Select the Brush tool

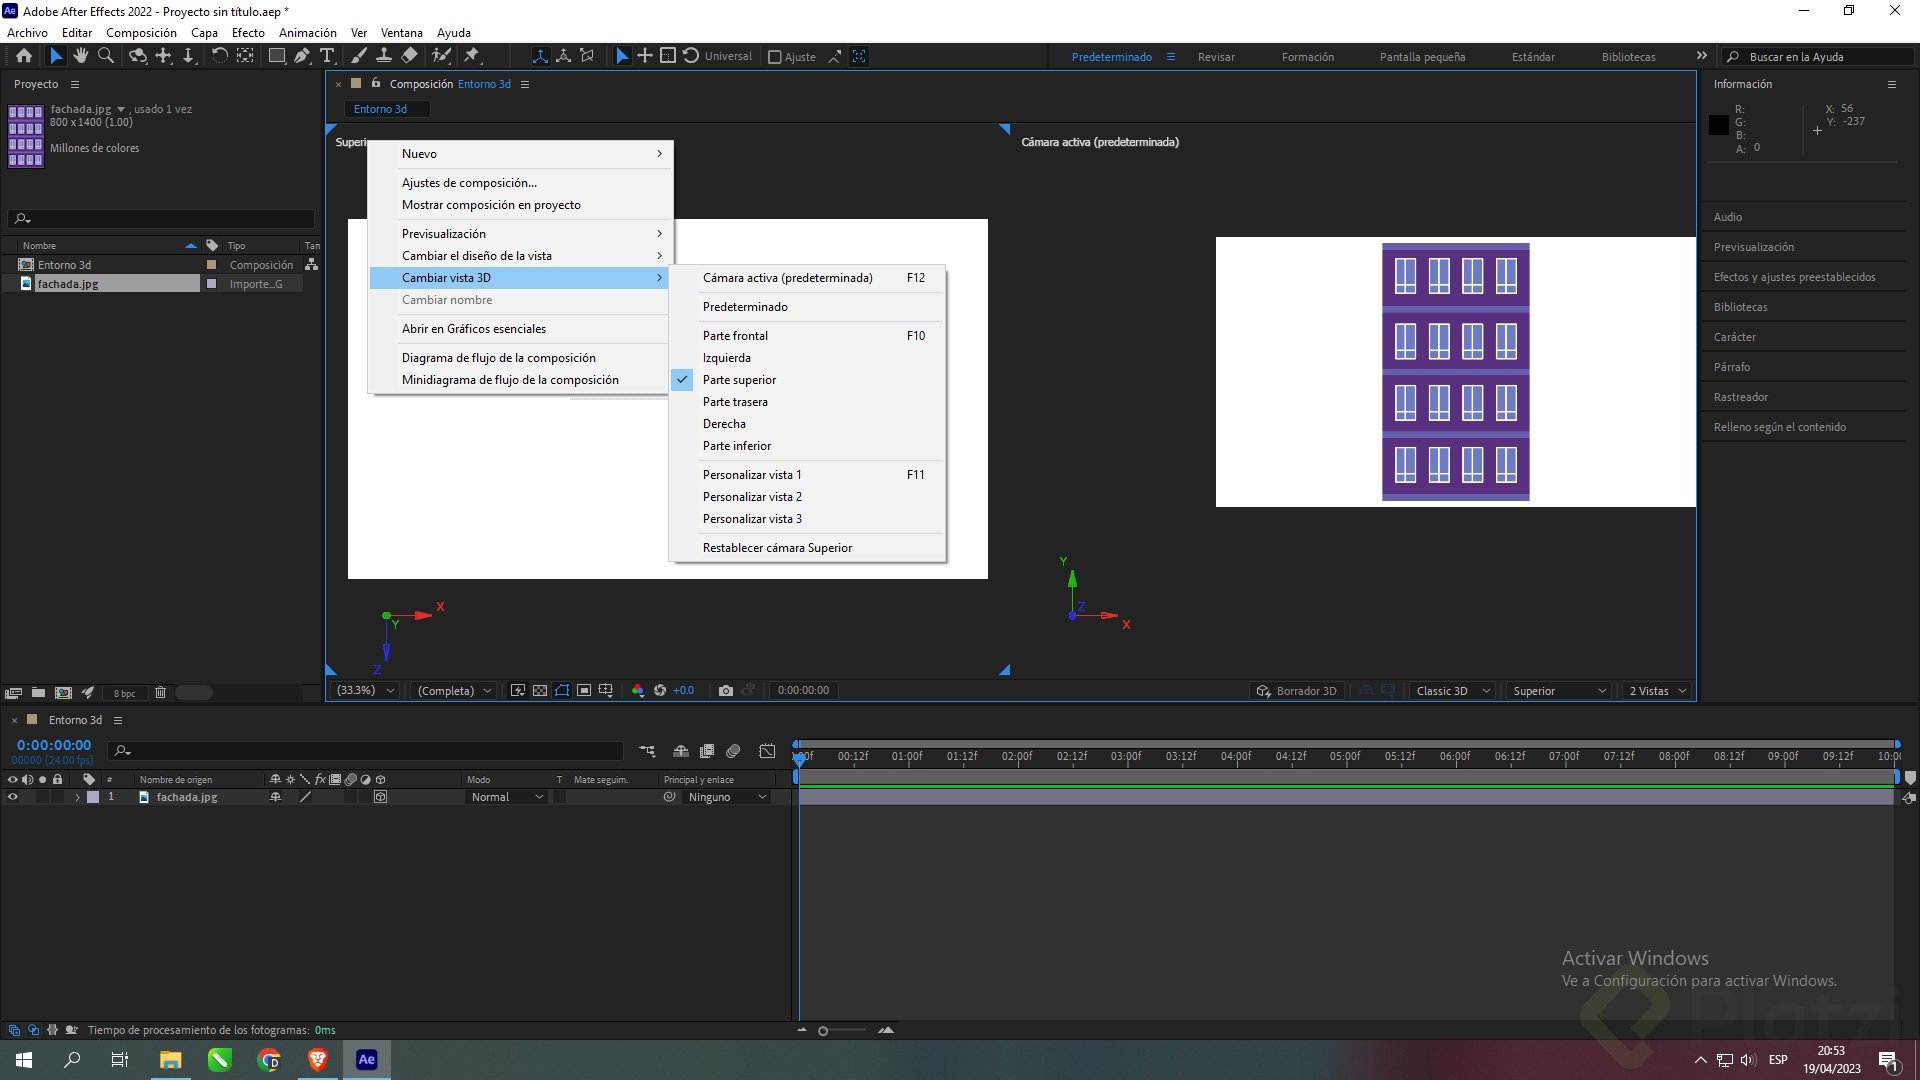(359, 56)
